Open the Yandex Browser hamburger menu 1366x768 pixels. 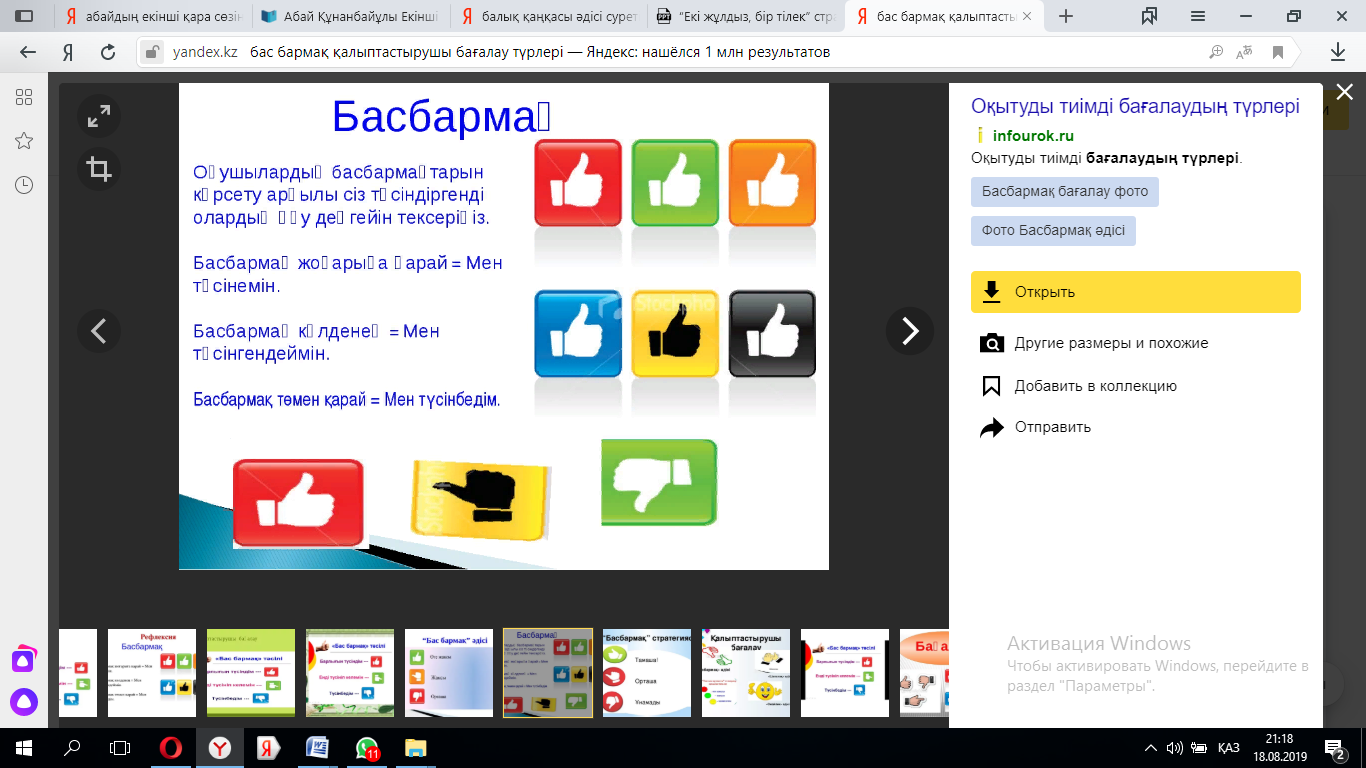(x=1198, y=16)
